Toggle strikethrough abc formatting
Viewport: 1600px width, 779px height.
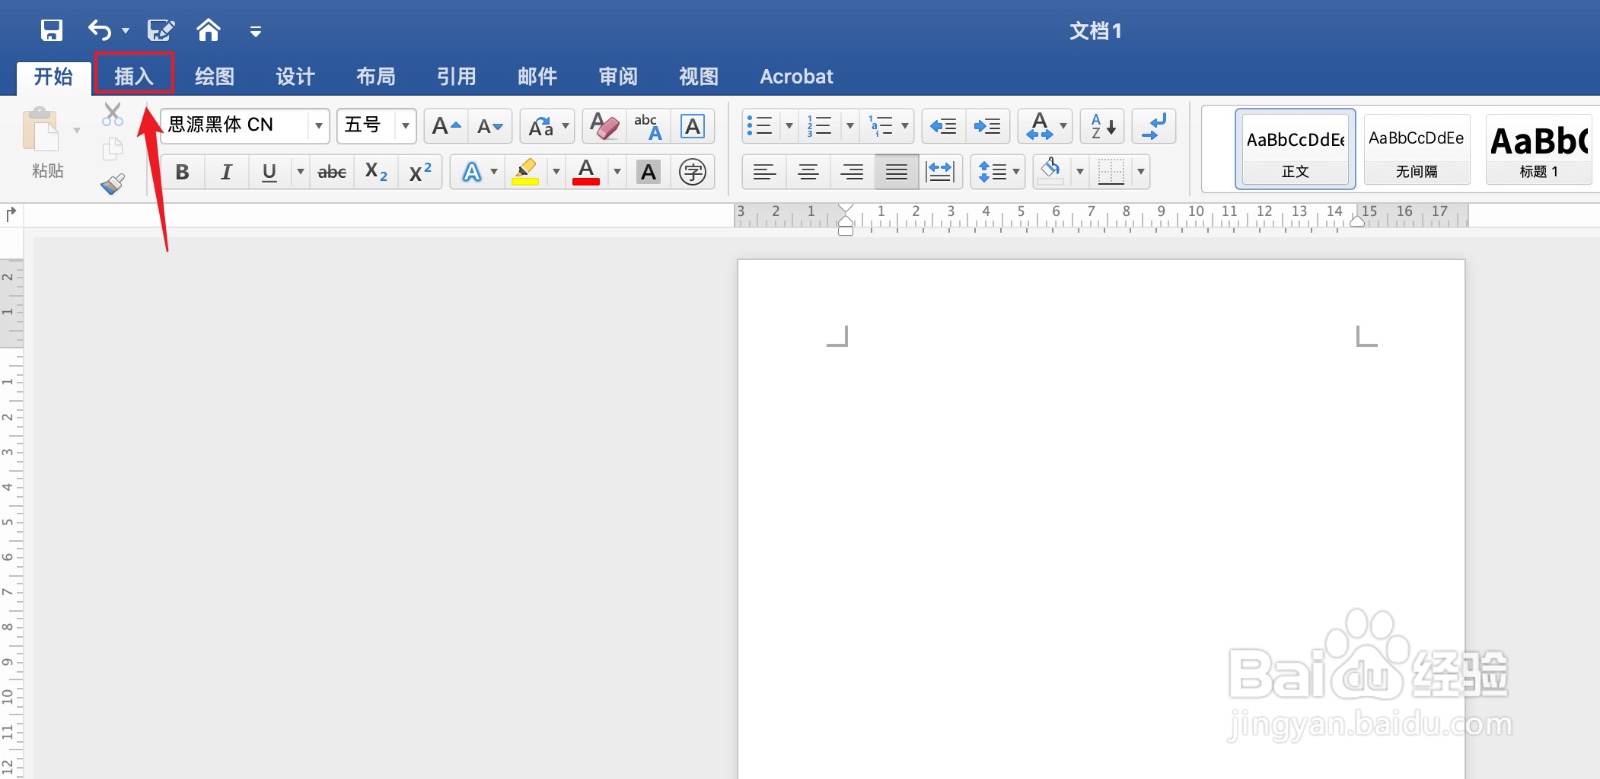coord(332,172)
